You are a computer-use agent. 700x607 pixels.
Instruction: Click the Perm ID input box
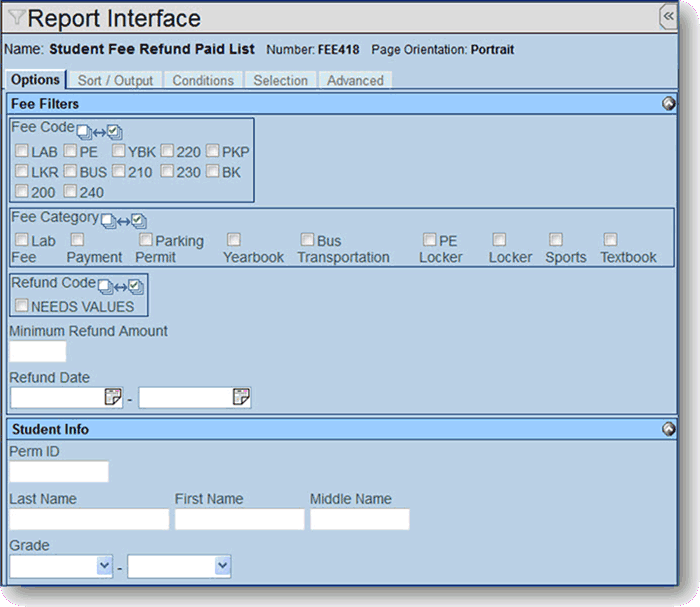pyautogui.click(x=59, y=471)
